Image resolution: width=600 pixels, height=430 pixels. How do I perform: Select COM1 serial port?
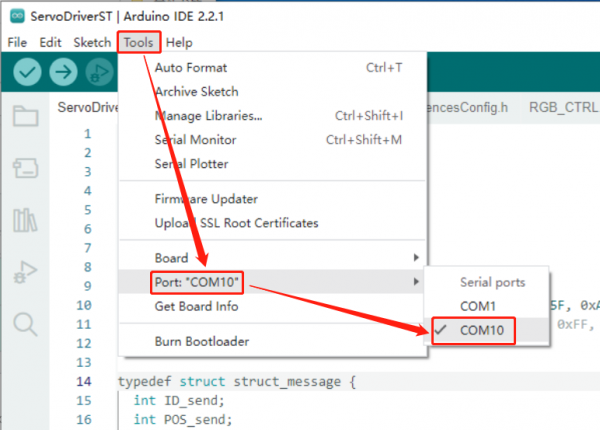(477, 305)
